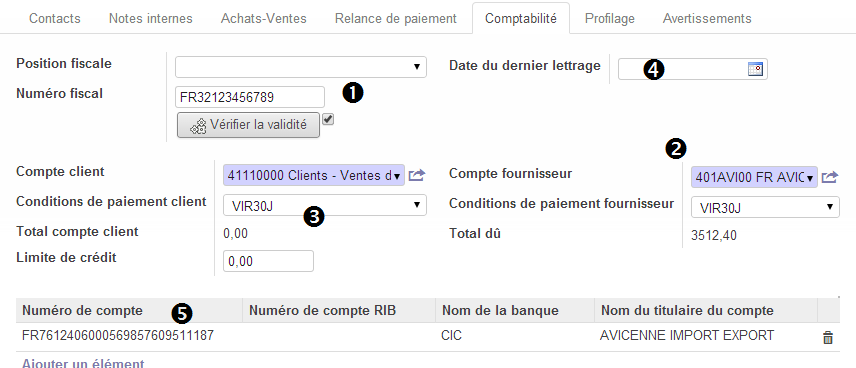856x368 pixels.
Task: Open Compte fournisseur record via external link icon
Action: [x=830, y=177]
